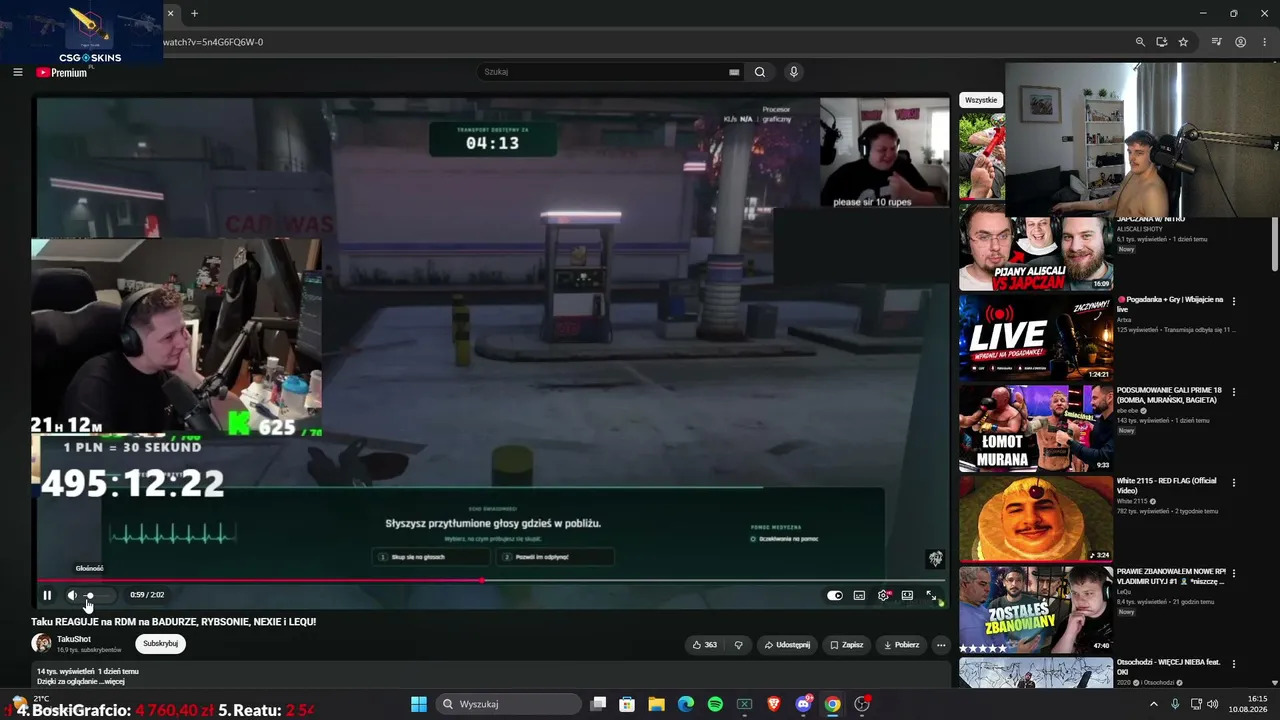This screenshot has height=720, width=1280.
Task: Save the video with Zapisz
Action: pos(846,645)
